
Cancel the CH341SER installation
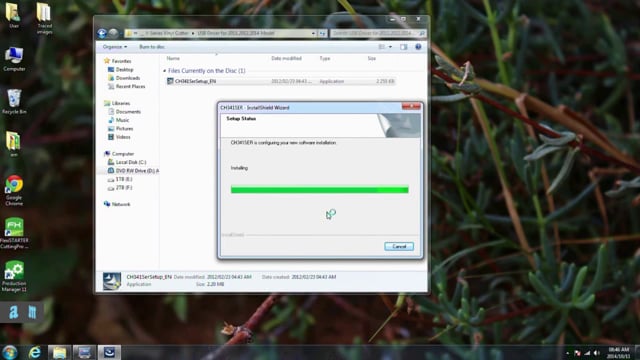click(x=399, y=246)
